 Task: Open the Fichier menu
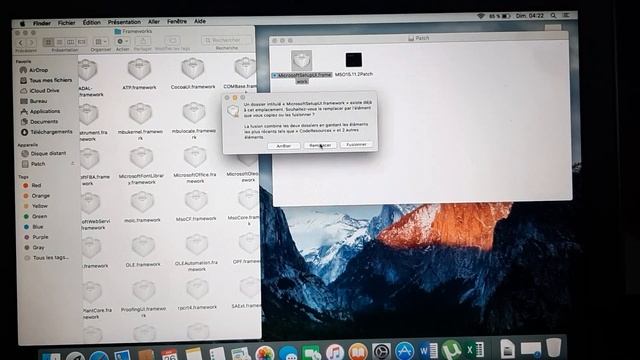pyautogui.click(x=66, y=23)
